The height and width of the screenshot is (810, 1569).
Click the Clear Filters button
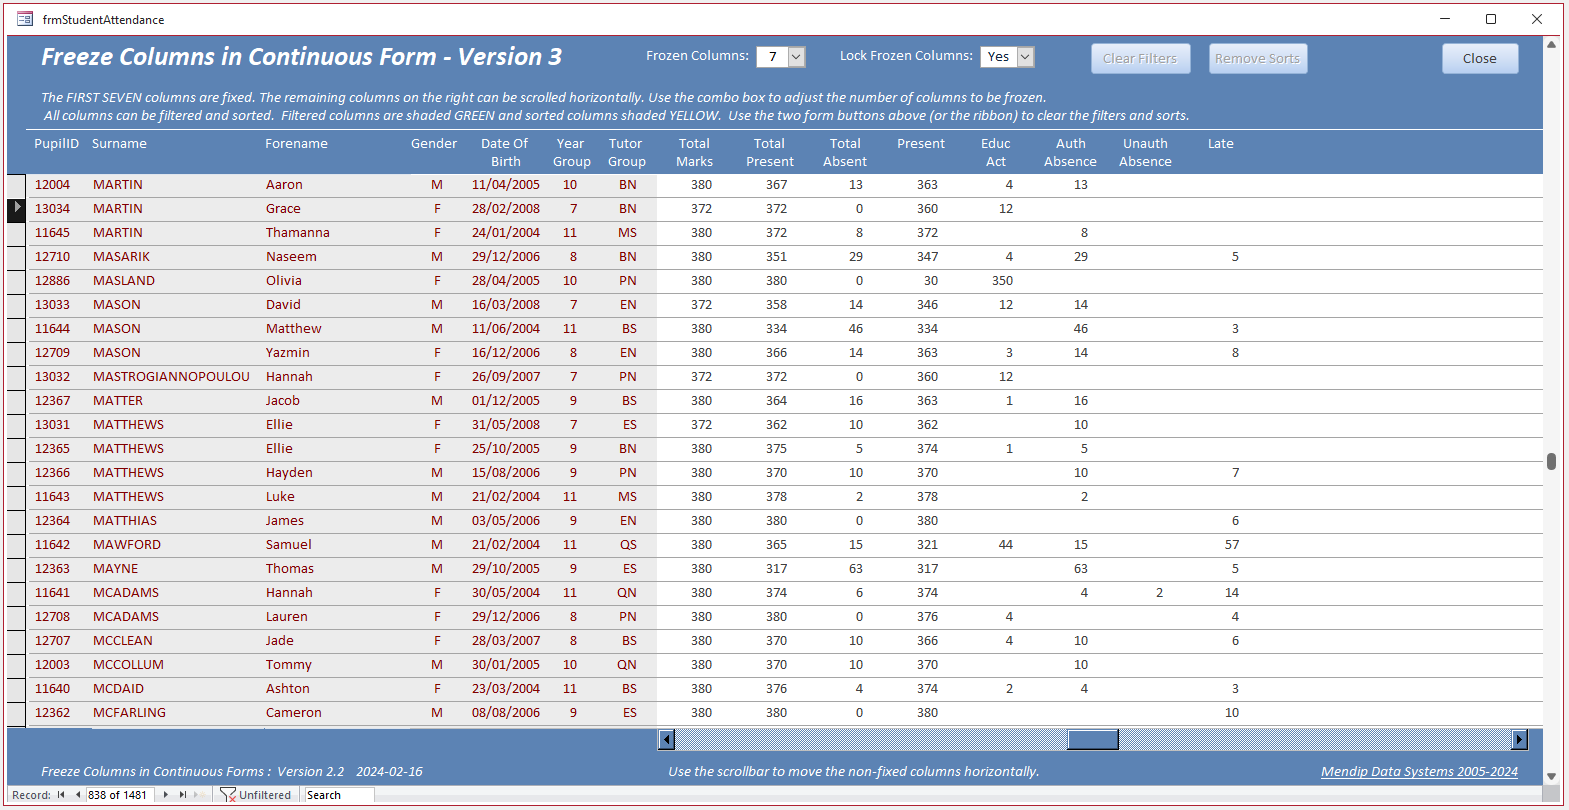click(1140, 59)
